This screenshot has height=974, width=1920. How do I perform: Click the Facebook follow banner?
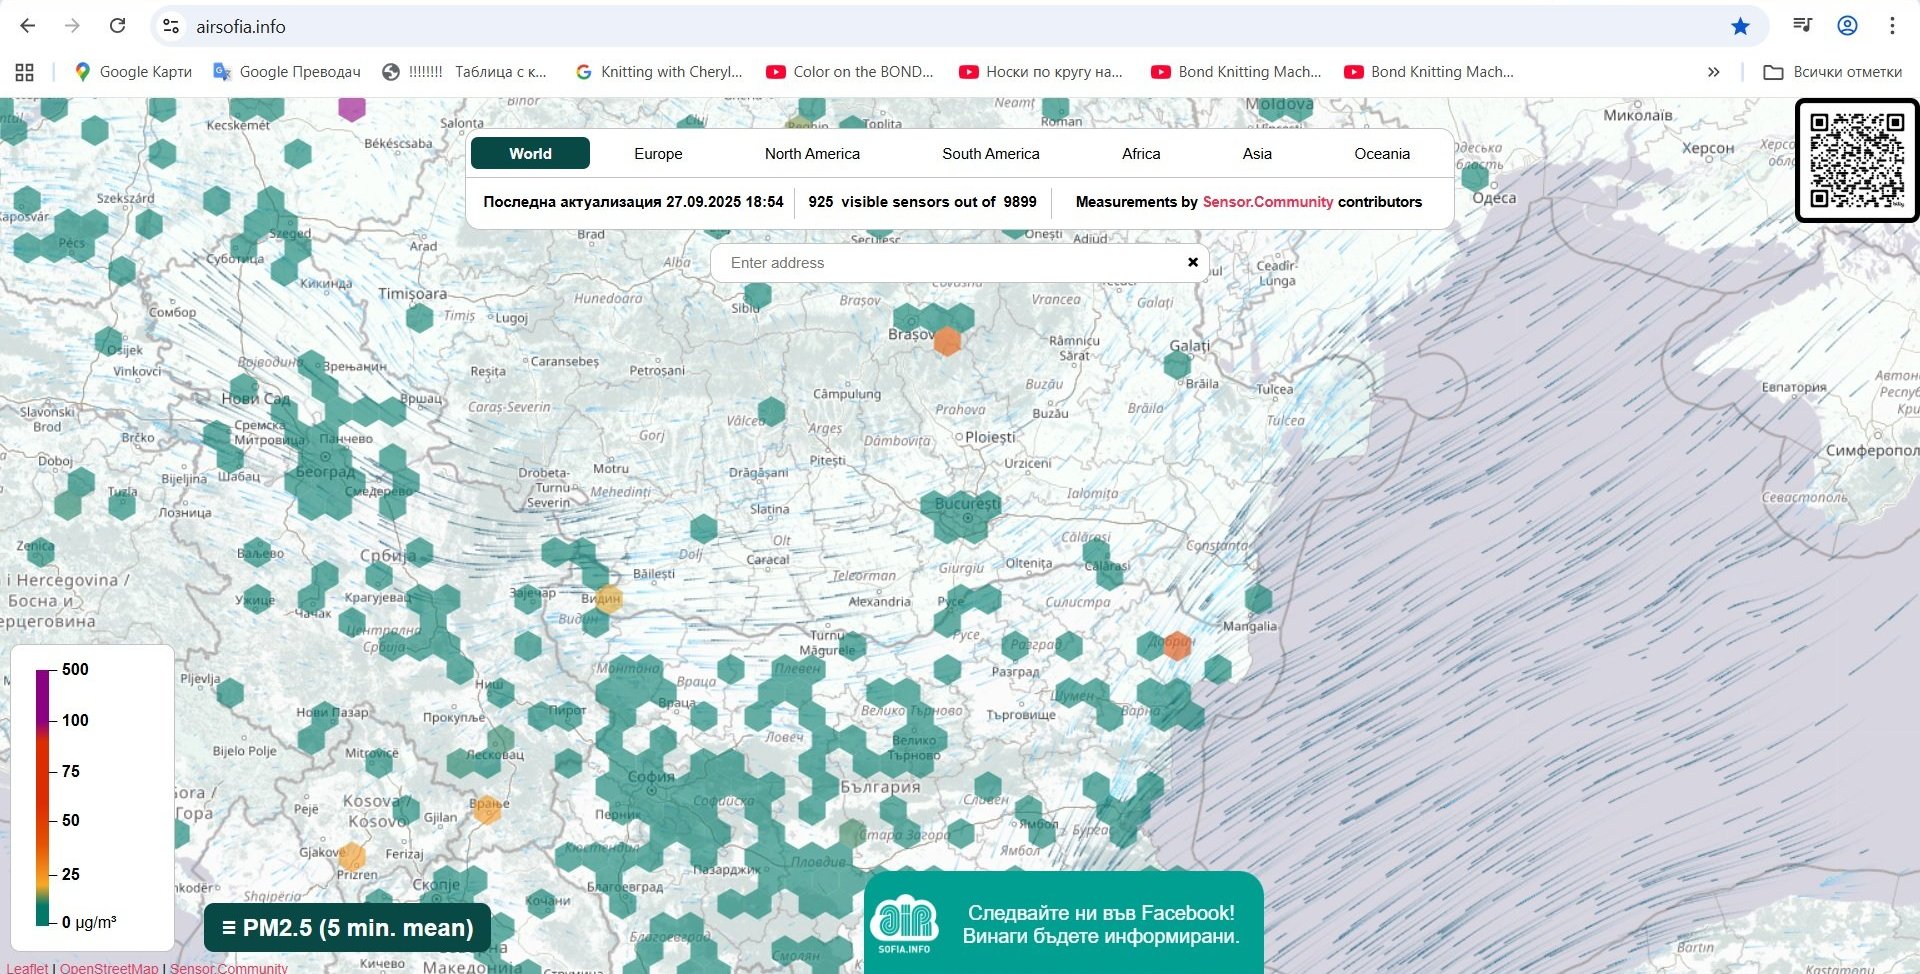[1063, 923]
